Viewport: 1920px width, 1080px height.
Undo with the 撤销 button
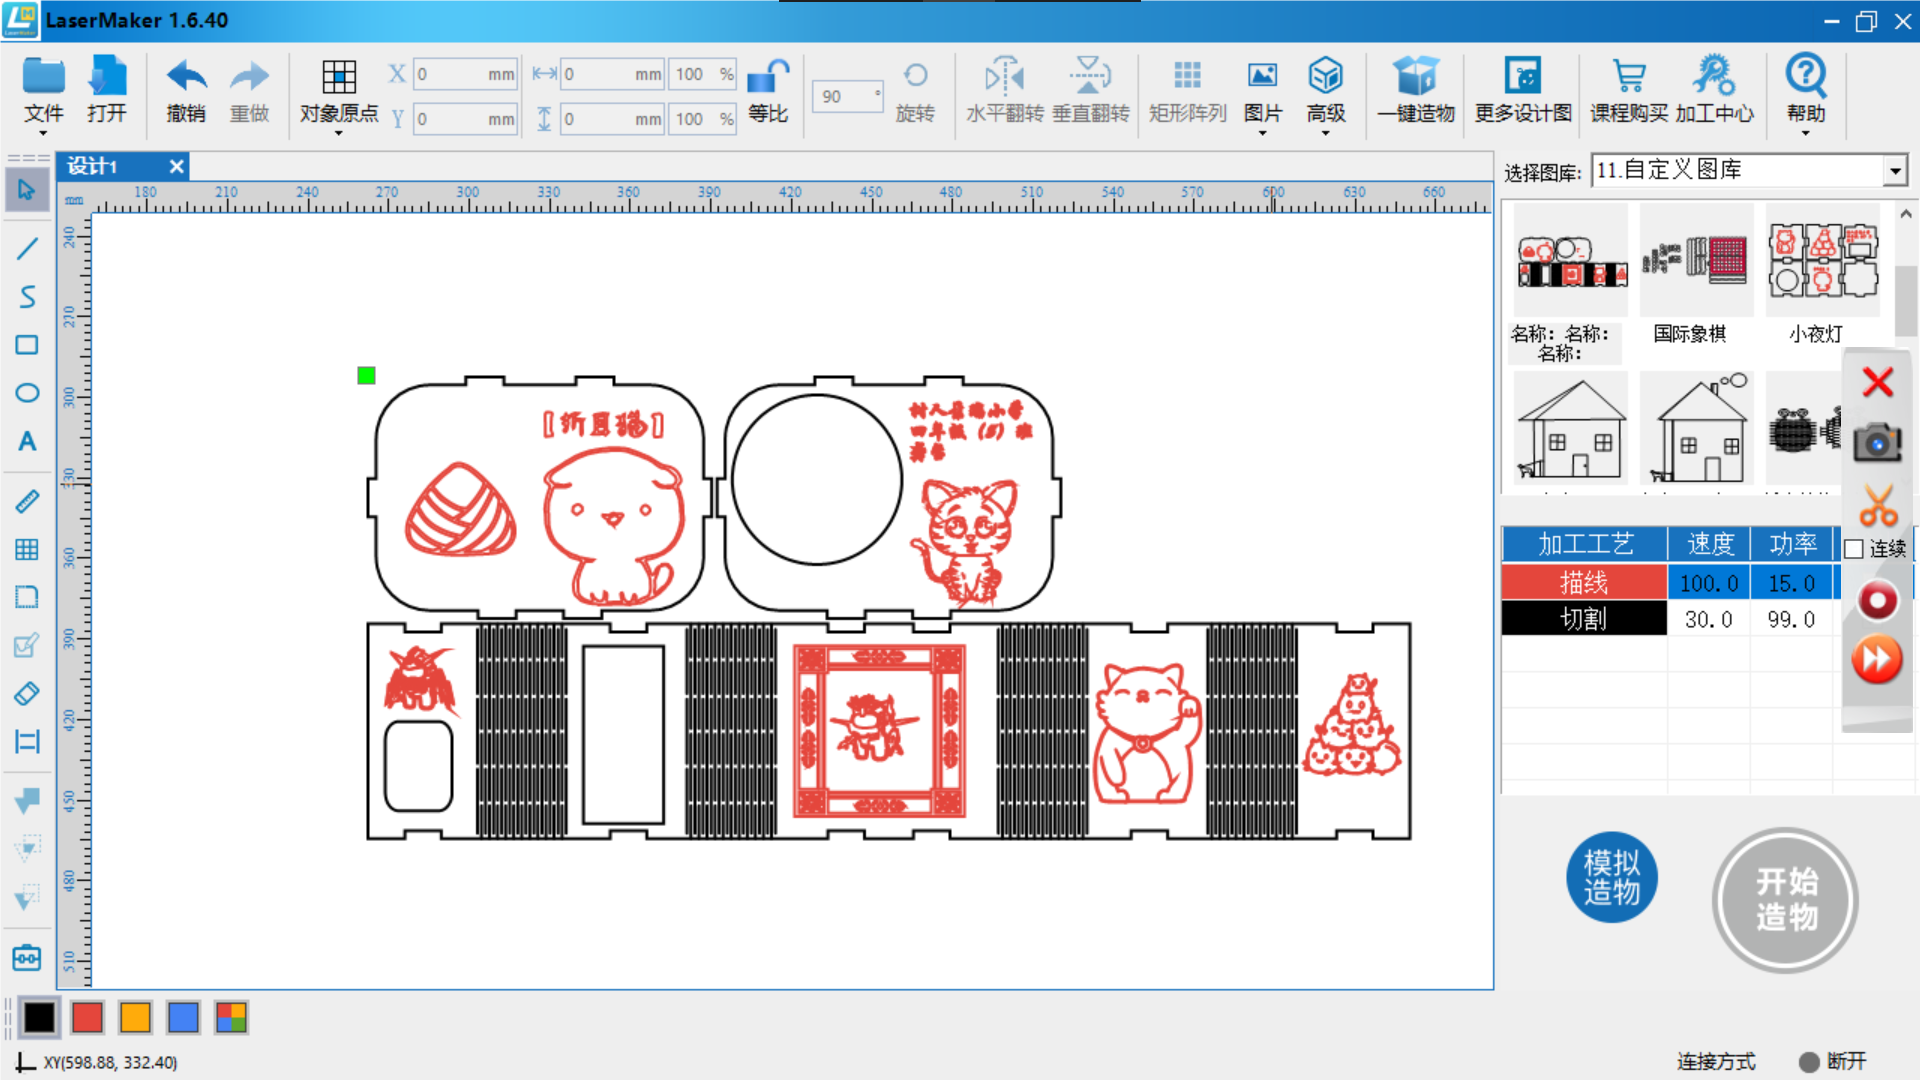point(186,91)
